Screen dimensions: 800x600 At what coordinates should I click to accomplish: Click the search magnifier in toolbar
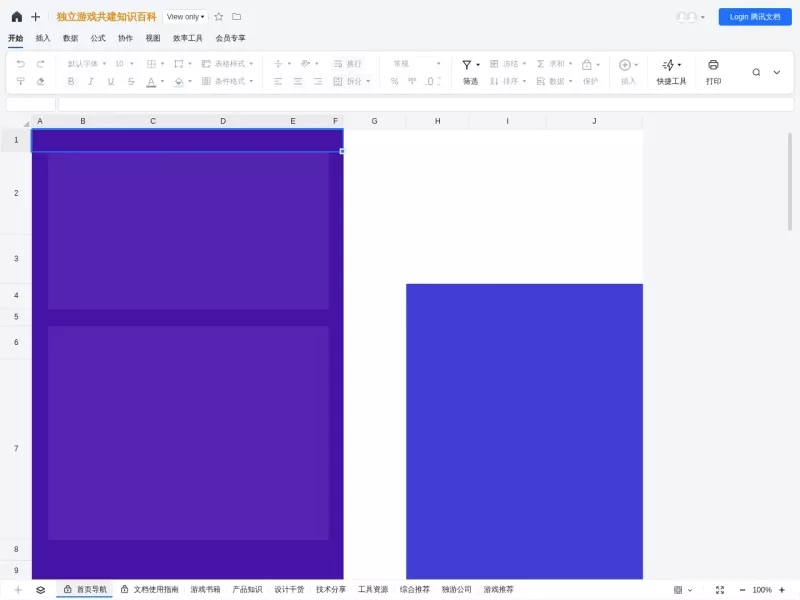(x=756, y=72)
